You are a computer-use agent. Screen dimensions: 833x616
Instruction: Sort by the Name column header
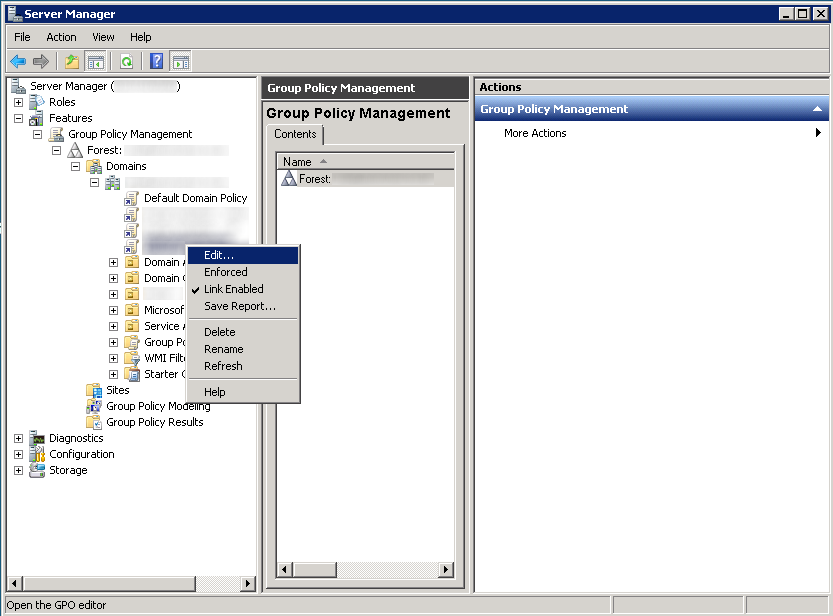click(x=366, y=162)
